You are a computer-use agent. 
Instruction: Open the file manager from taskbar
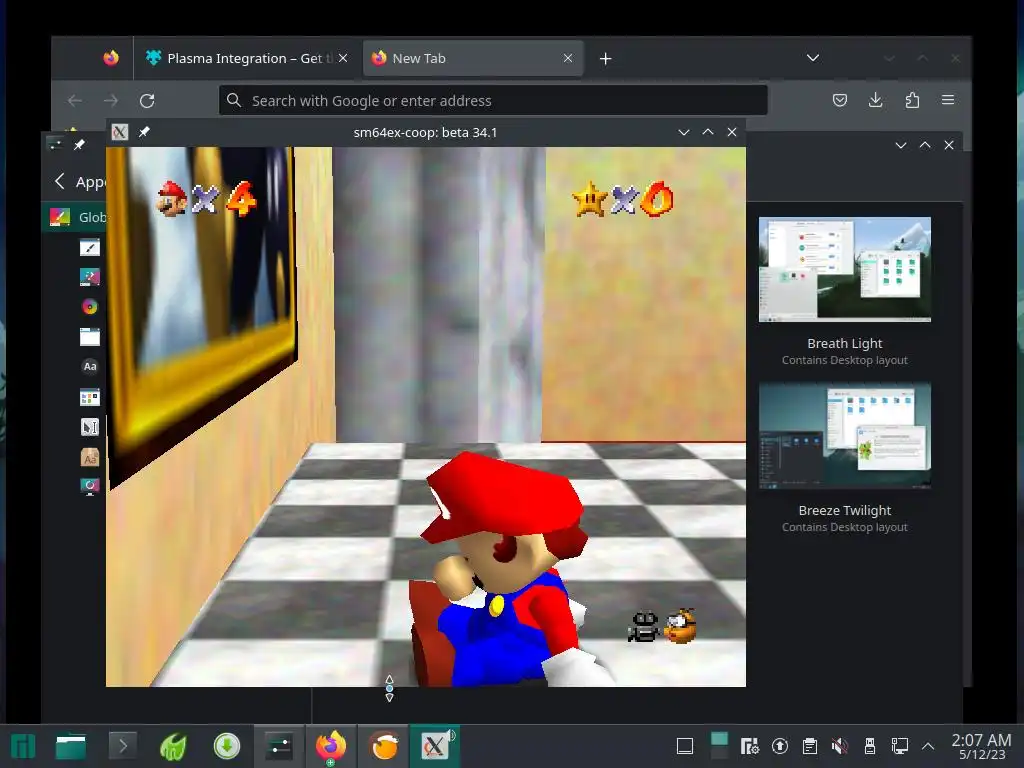(x=71, y=746)
